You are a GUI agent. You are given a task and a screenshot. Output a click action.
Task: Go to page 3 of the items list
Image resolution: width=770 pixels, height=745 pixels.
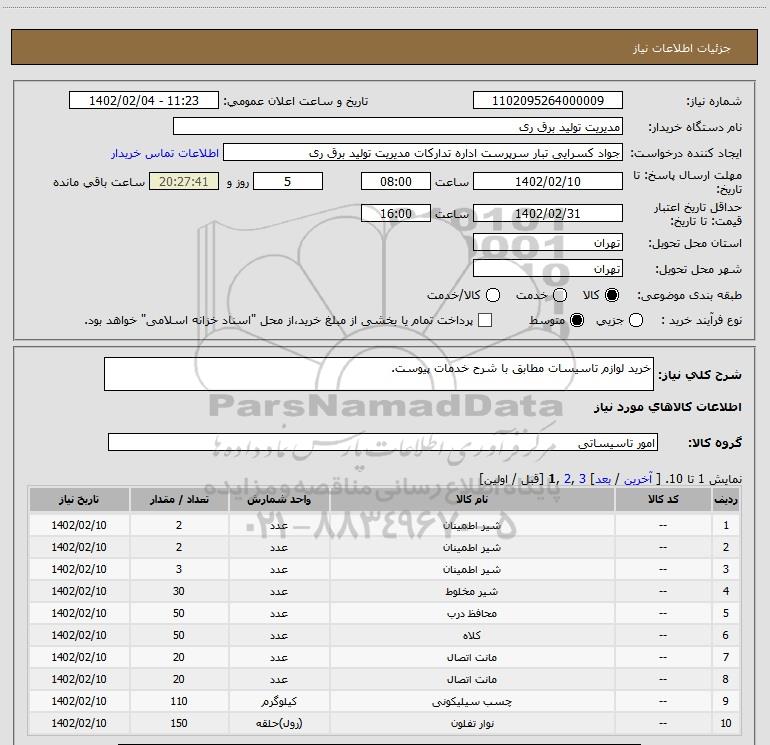pyautogui.click(x=582, y=478)
